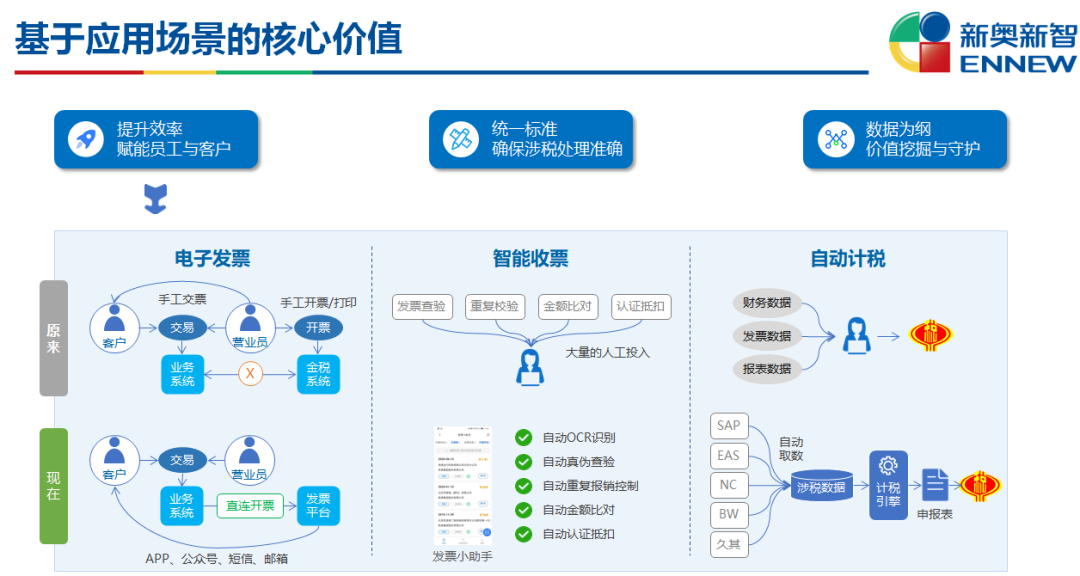
Task: Click the network nodes icon beside 数据为纲
Action: click(x=835, y=139)
